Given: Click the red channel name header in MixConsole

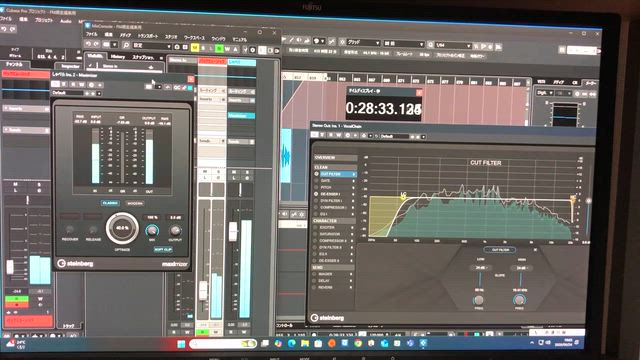Looking at the screenshot, I should tap(212, 61).
